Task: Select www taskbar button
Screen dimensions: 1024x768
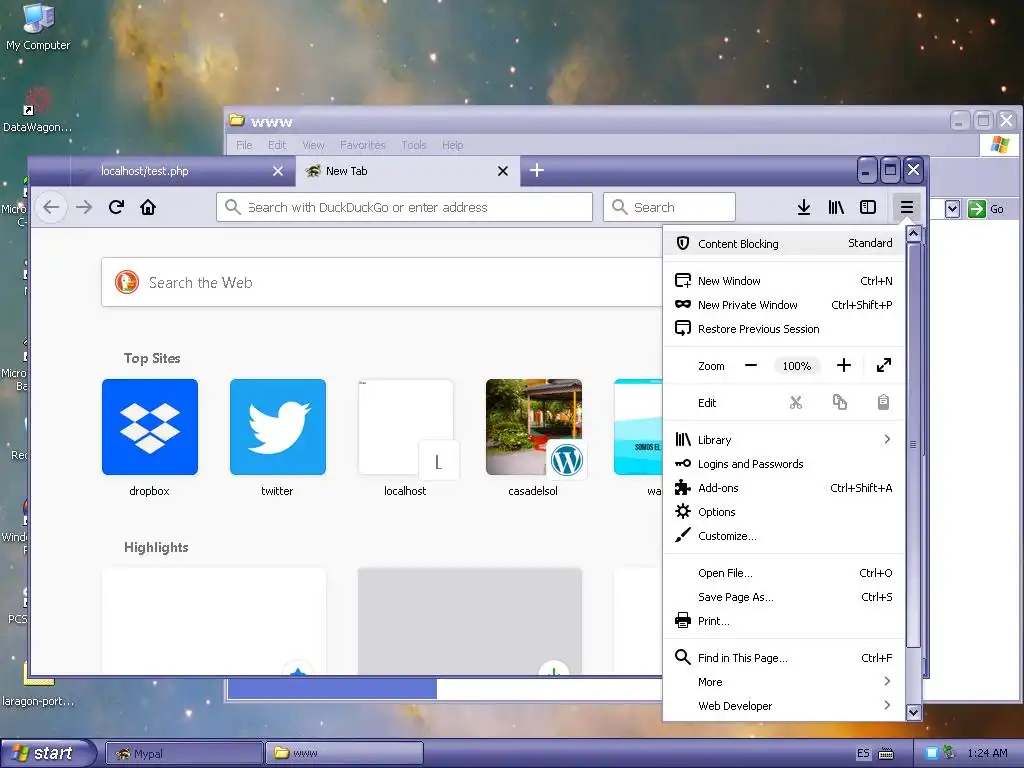Action: pos(345,754)
